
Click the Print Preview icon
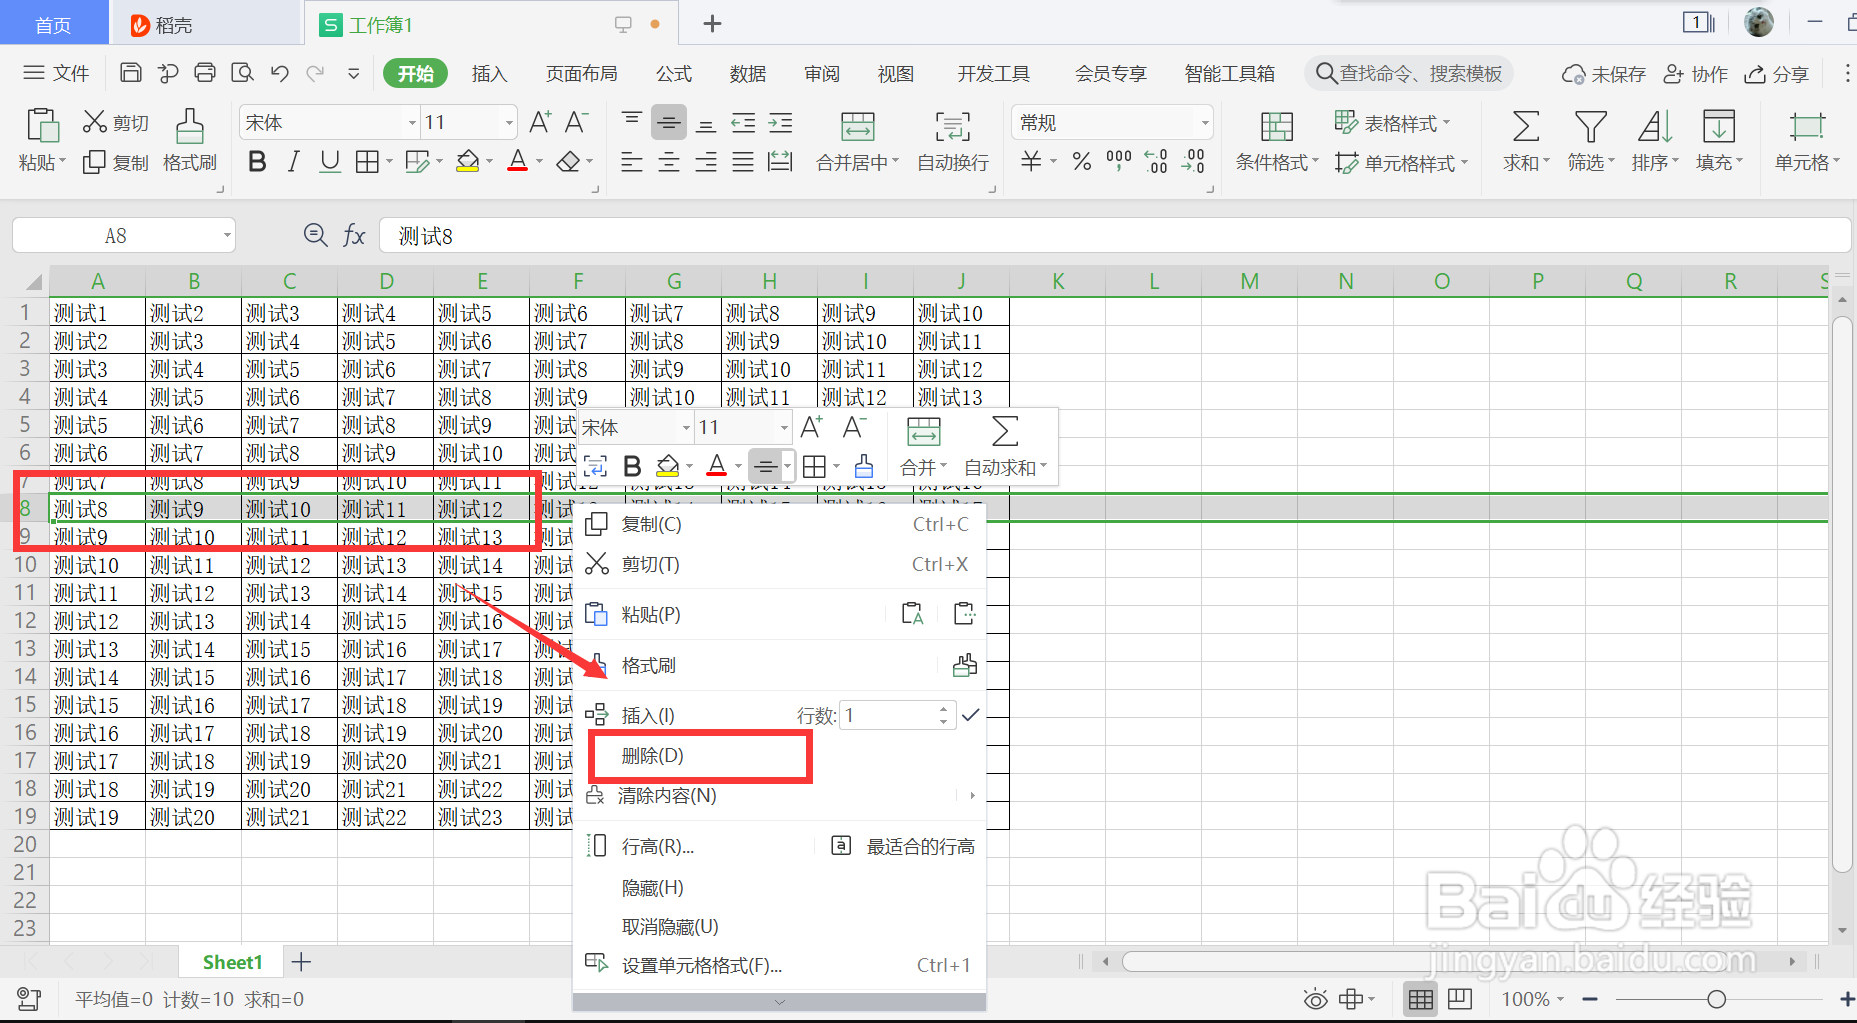(242, 73)
